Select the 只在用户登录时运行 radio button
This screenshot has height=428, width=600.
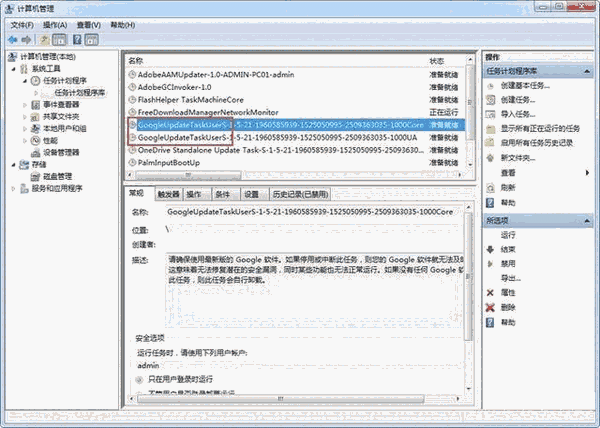tap(139, 380)
